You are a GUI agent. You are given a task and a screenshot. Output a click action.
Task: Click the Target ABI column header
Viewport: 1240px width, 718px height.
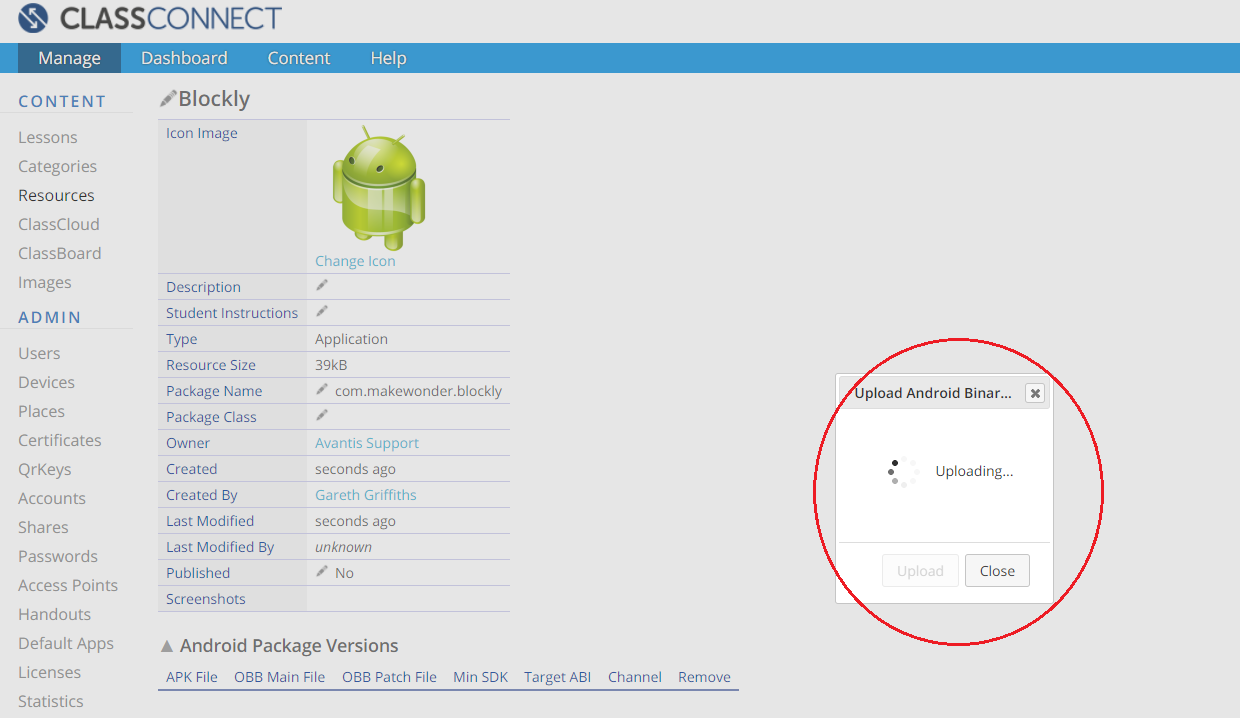pyautogui.click(x=558, y=677)
